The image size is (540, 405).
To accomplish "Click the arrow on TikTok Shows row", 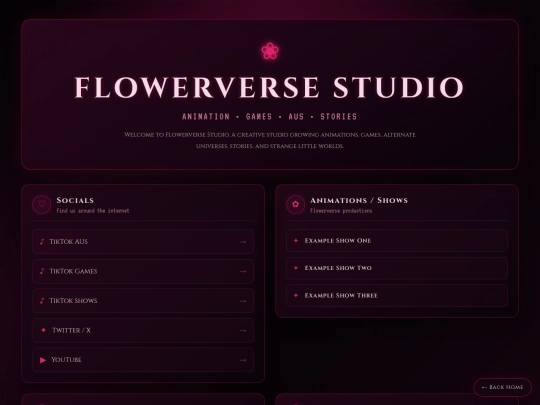I will click(243, 301).
